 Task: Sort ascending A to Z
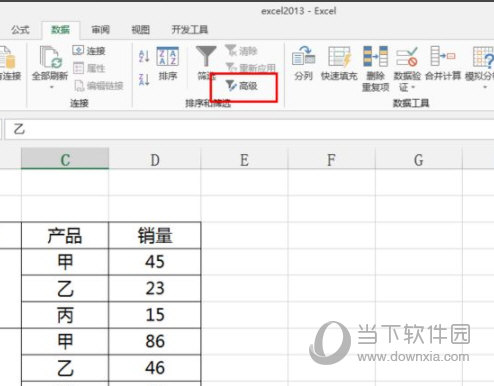point(144,56)
